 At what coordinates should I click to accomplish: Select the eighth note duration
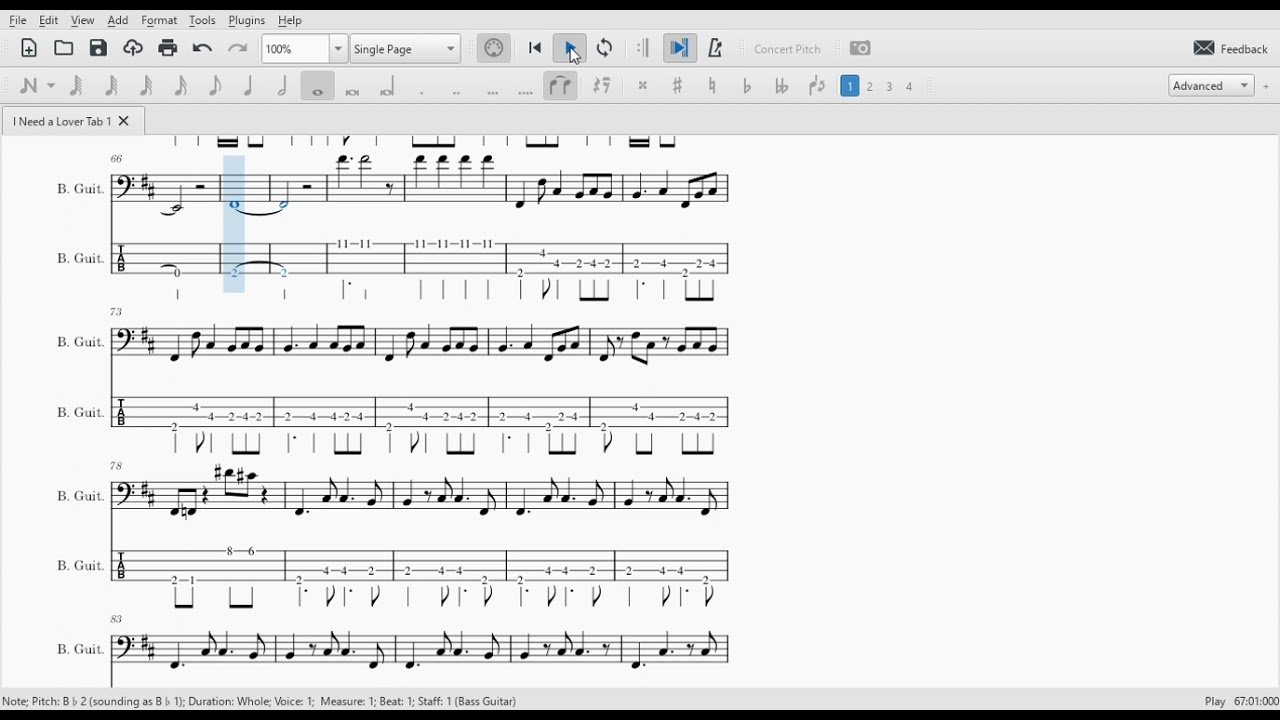(x=215, y=86)
